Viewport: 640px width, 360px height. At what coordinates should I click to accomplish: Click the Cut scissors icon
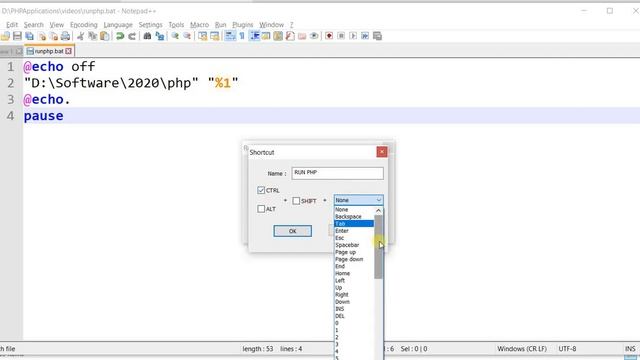81,36
